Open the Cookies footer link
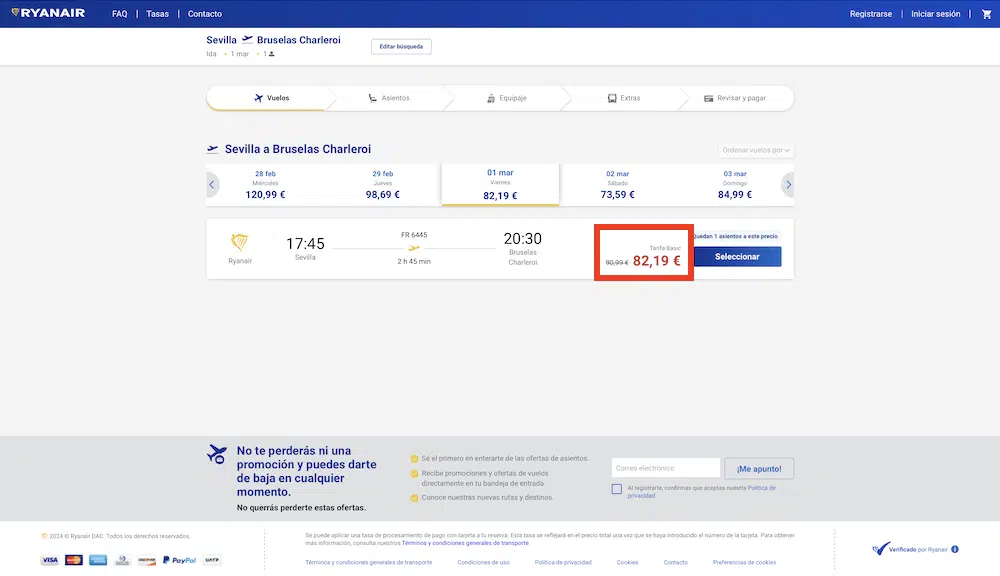The width and height of the screenshot is (1000, 576). tap(627, 563)
